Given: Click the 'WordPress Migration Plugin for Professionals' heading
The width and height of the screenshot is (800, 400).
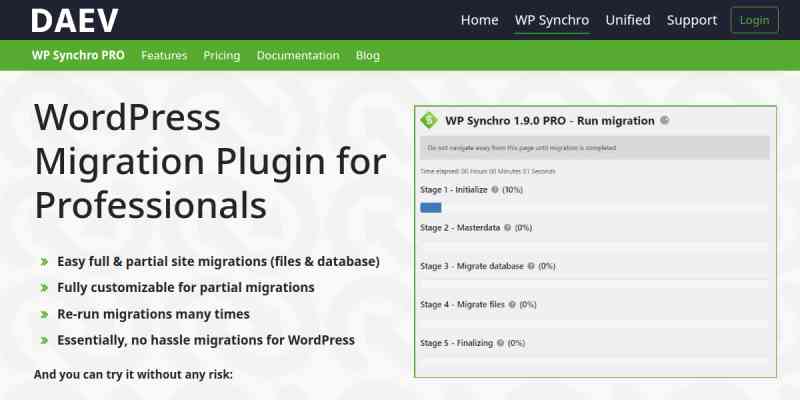Looking at the screenshot, I should click(x=210, y=161).
